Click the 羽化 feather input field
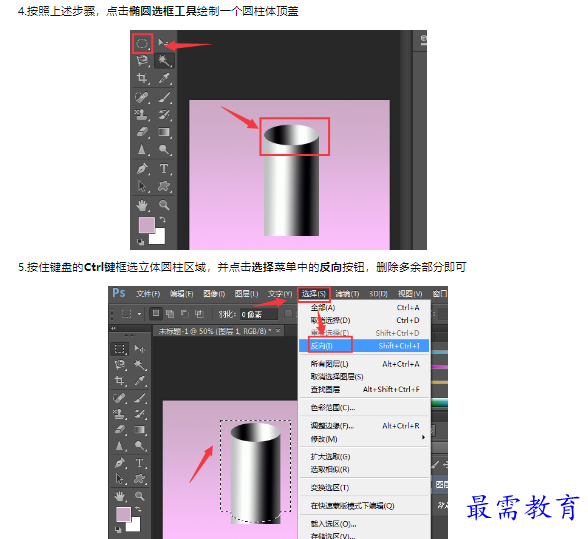Viewport: 588px width, 539px height. (x=259, y=314)
